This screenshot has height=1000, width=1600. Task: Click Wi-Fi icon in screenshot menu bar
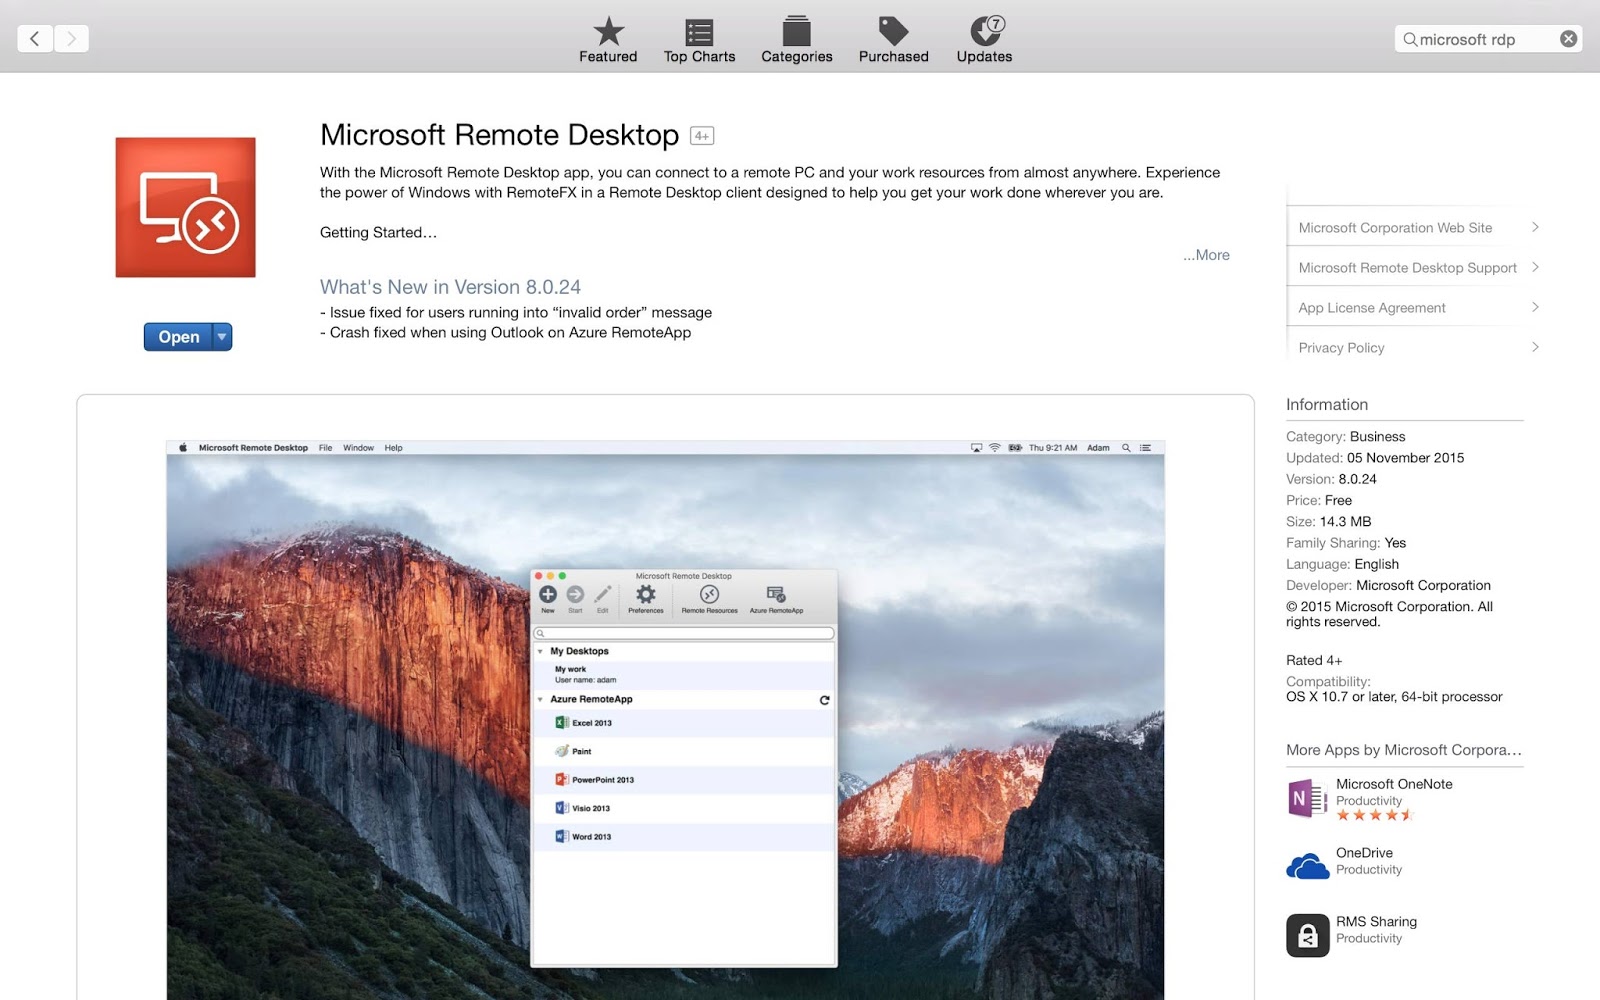click(994, 448)
